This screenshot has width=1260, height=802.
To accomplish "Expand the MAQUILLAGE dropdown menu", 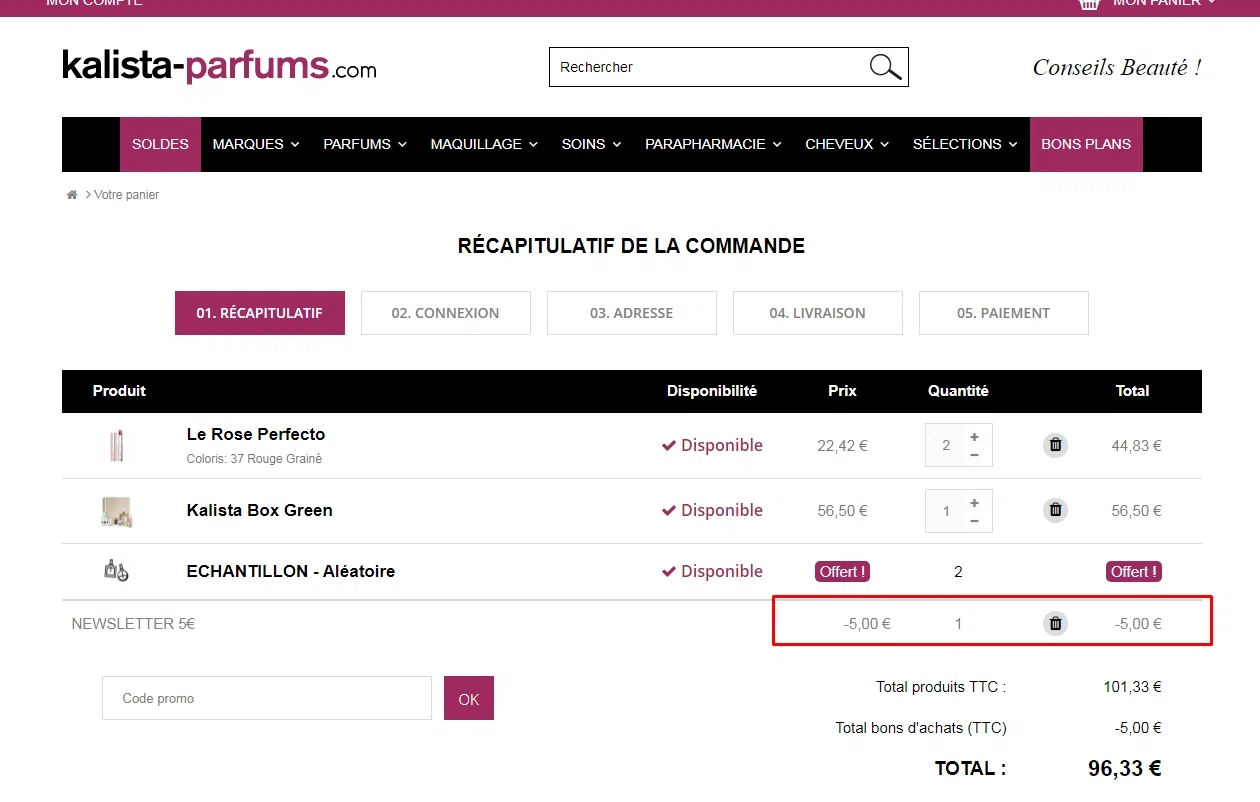I will [x=484, y=144].
